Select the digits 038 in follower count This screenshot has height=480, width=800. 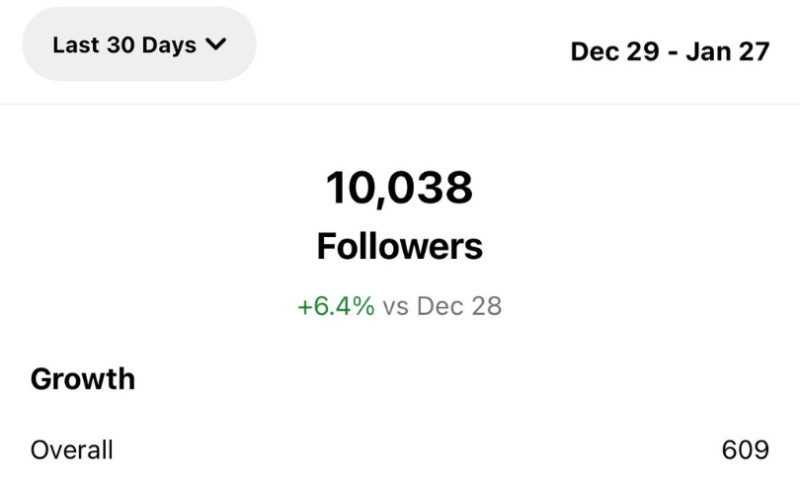[x=431, y=187]
